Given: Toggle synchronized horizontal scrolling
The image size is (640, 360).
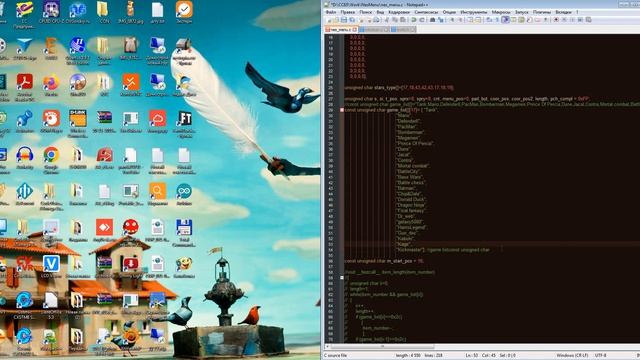Looking at the screenshot, I should click(x=478, y=20).
